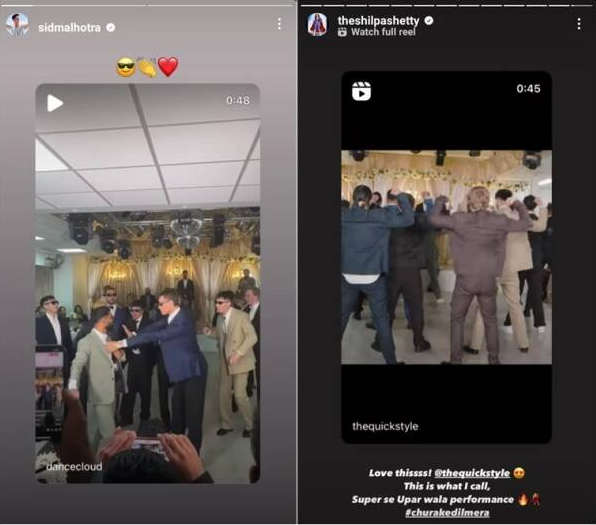596x525 pixels.
Task: Tap the small reel icon beside Watch full reel
Action: click(x=342, y=32)
